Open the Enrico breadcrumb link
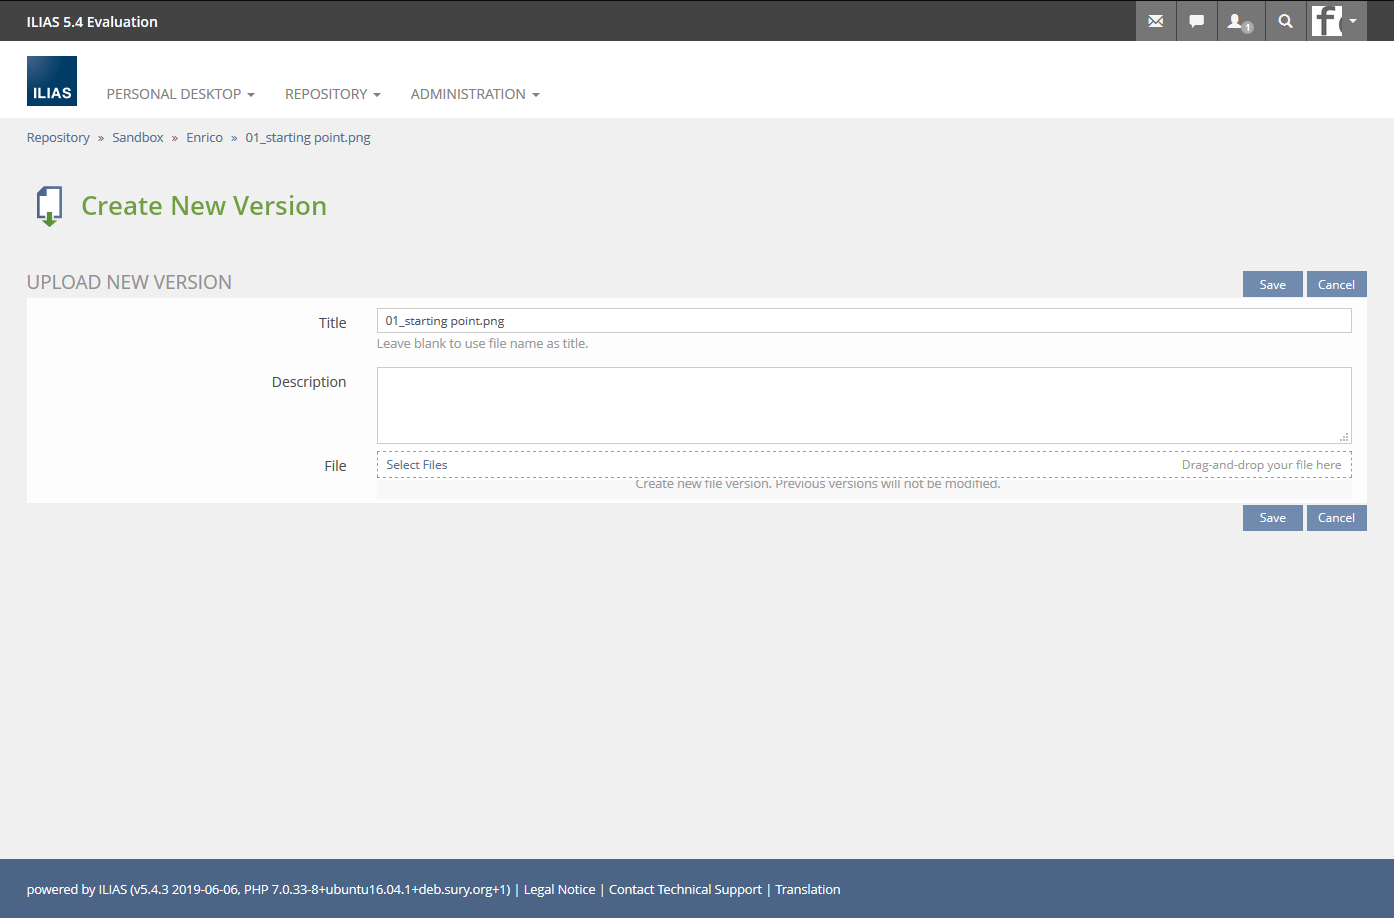The width and height of the screenshot is (1394, 918). pos(204,138)
